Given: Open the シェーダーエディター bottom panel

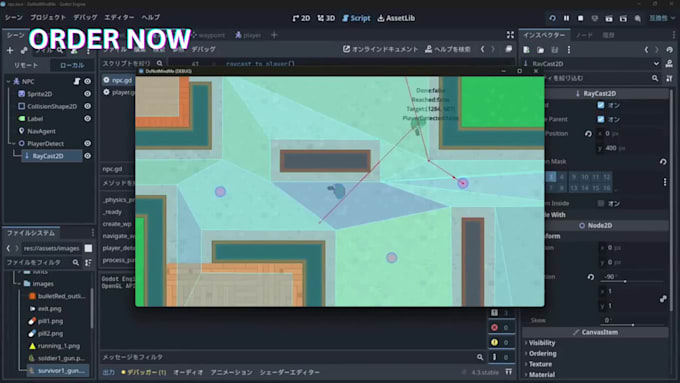Looking at the screenshot, I should coord(289,372).
